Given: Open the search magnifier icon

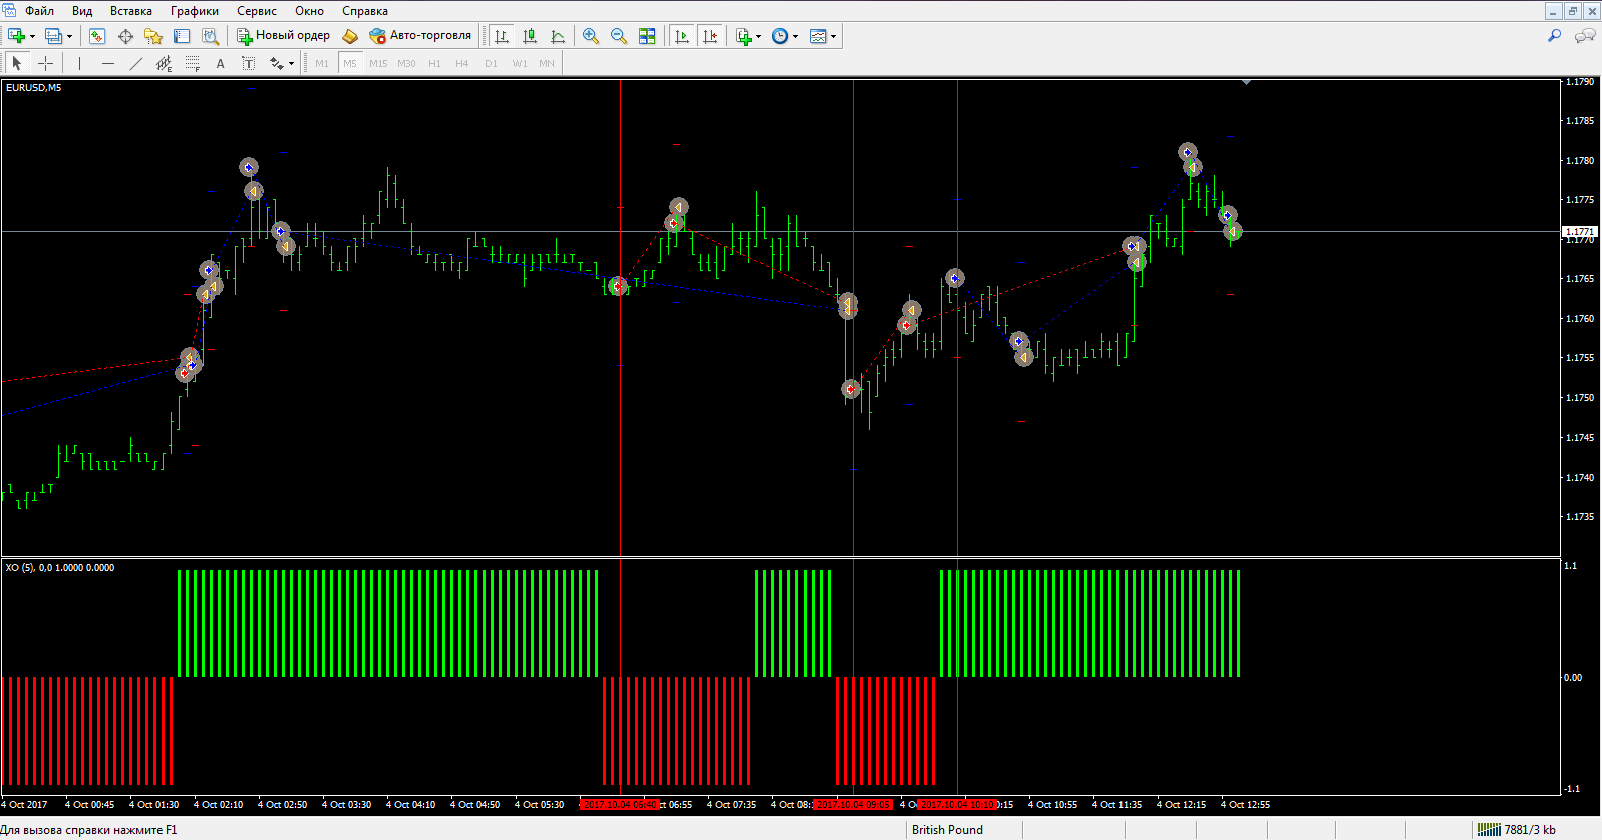Looking at the screenshot, I should 1555,36.
